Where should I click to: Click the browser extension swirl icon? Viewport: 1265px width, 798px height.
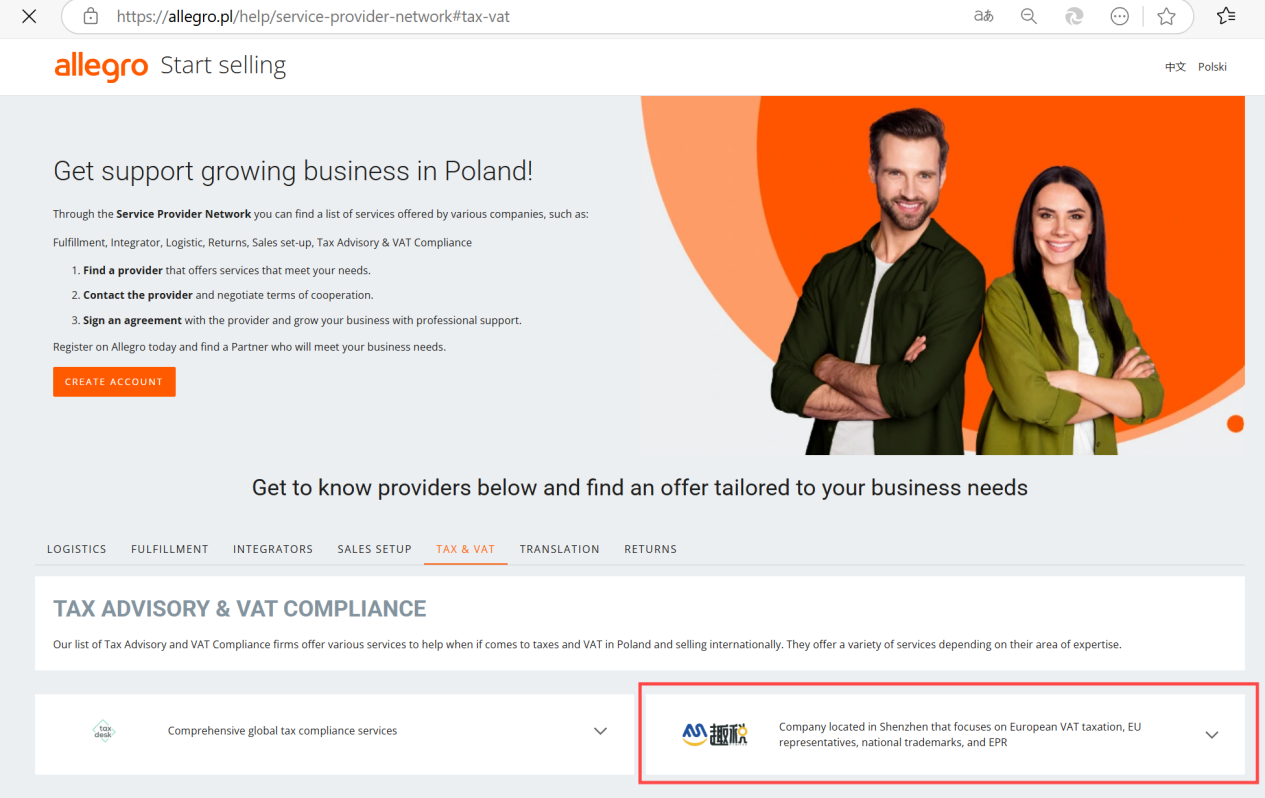point(1074,16)
